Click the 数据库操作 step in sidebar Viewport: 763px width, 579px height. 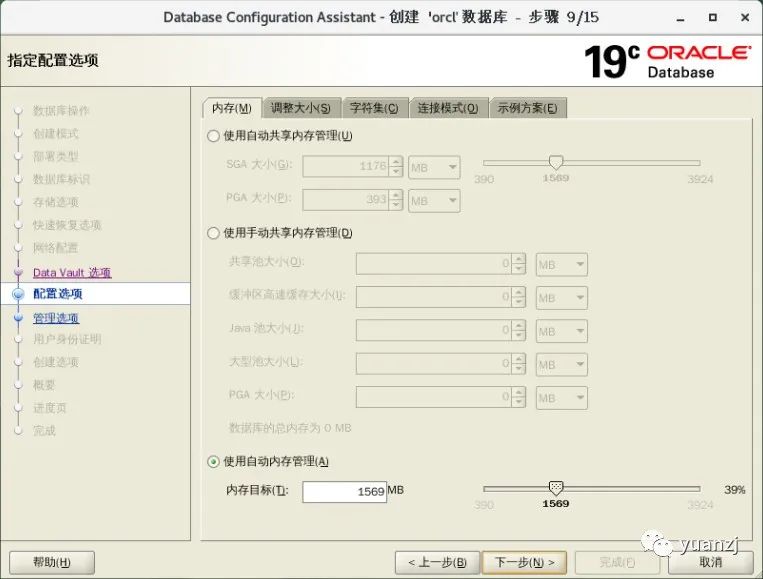coord(61,111)
